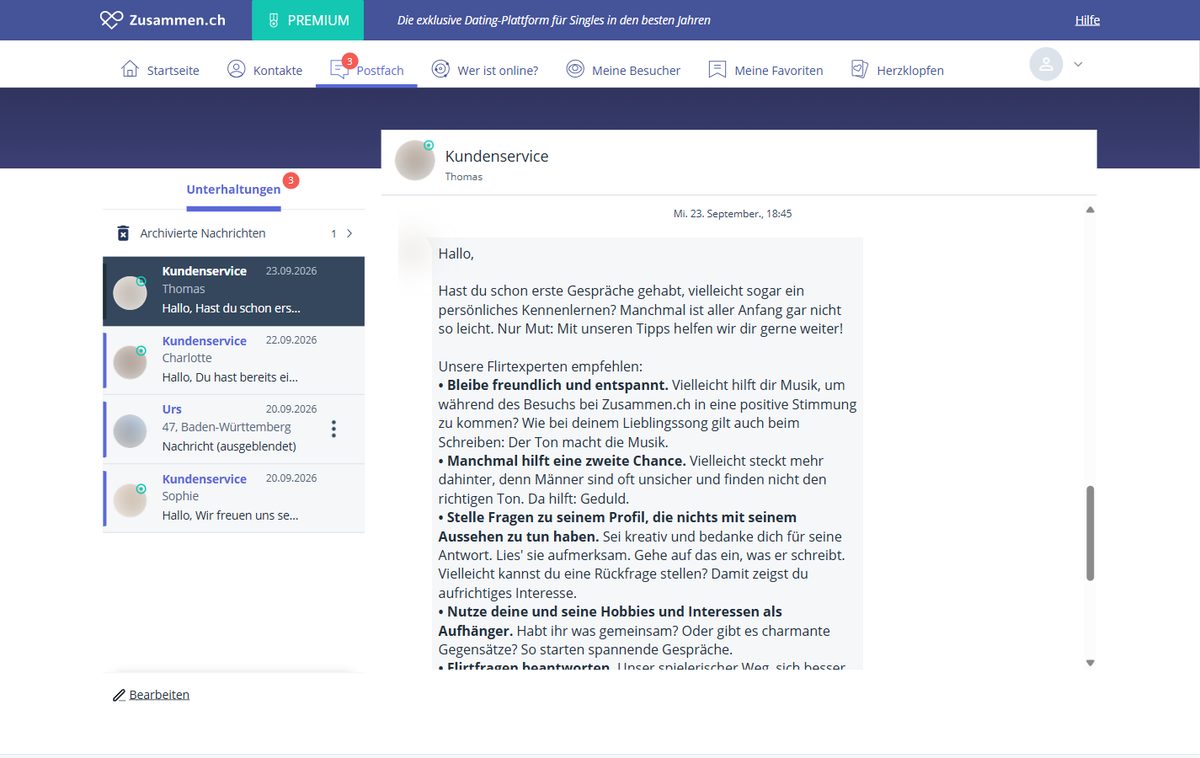Click the user profile avatar icon

pos(1046,64)
